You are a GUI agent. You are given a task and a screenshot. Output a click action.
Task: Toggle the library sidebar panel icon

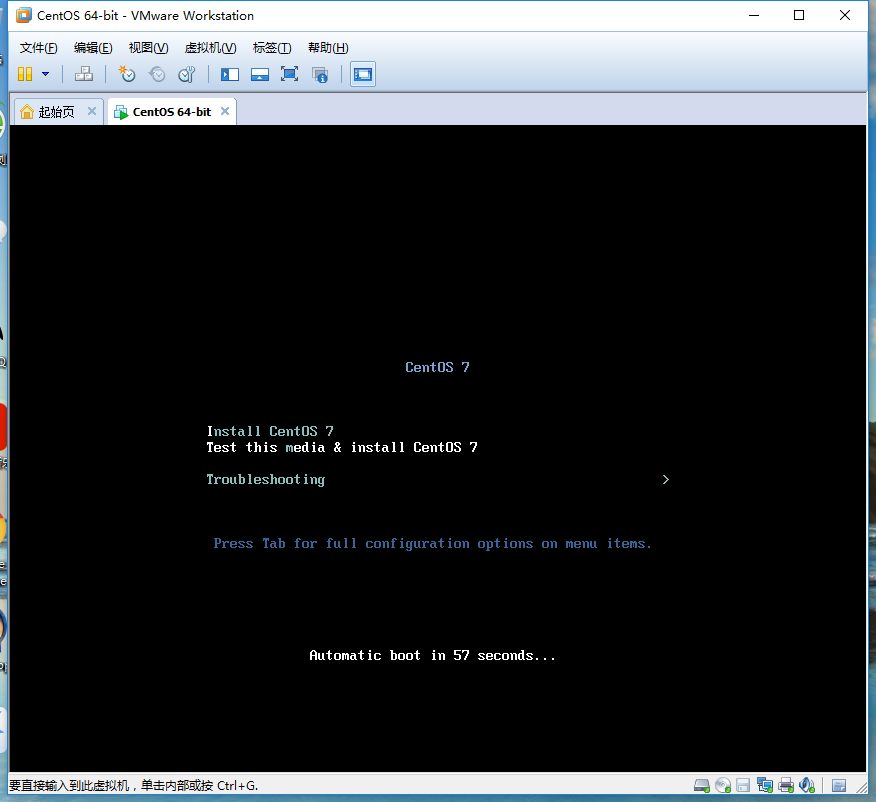coord(230,74)
